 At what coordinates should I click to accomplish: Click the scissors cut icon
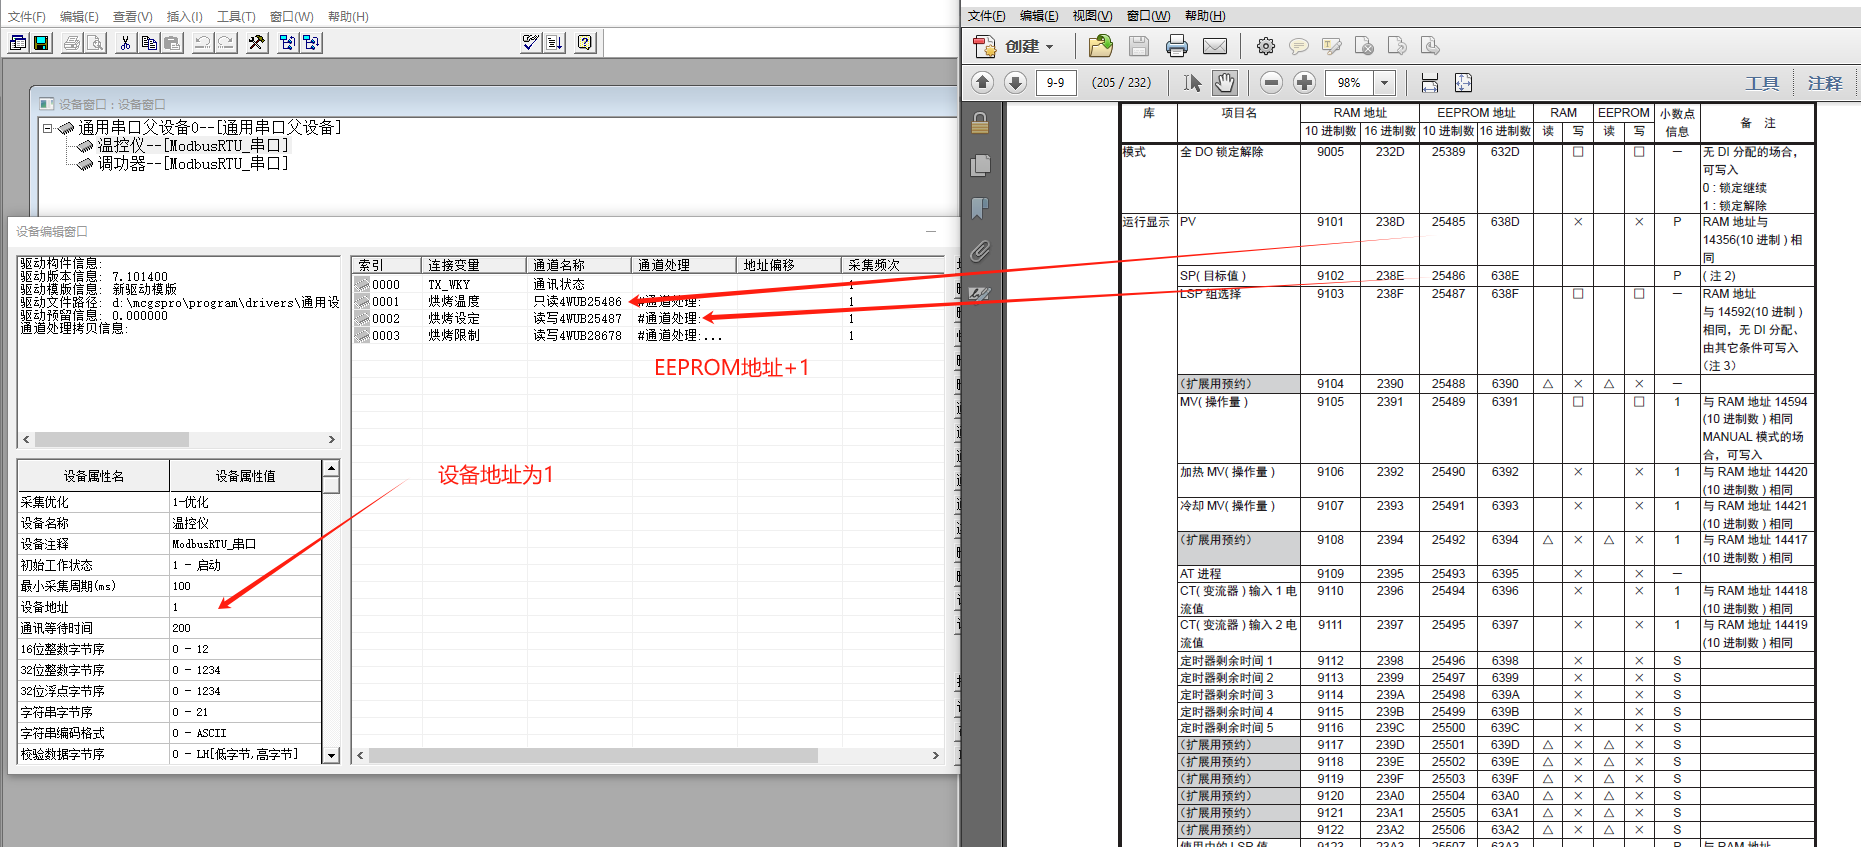point(125,43)
